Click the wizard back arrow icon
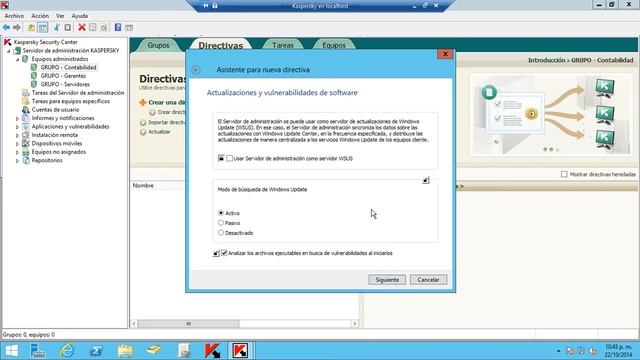 pyautogui.click(x=196, y=70)
